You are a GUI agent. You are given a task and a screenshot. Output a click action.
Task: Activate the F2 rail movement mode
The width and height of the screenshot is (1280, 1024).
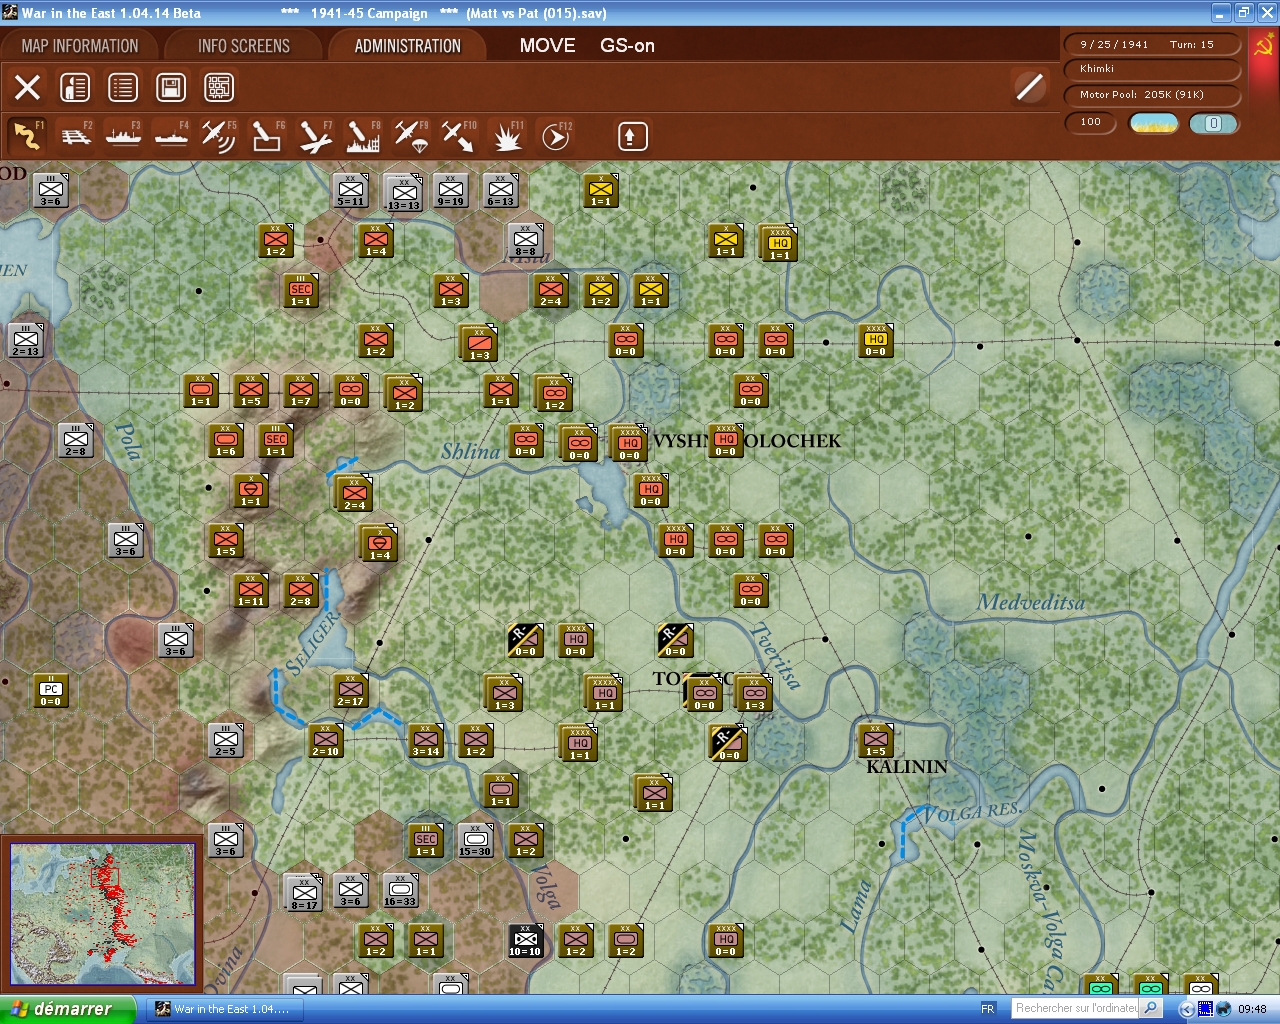[x=75, y=136]
